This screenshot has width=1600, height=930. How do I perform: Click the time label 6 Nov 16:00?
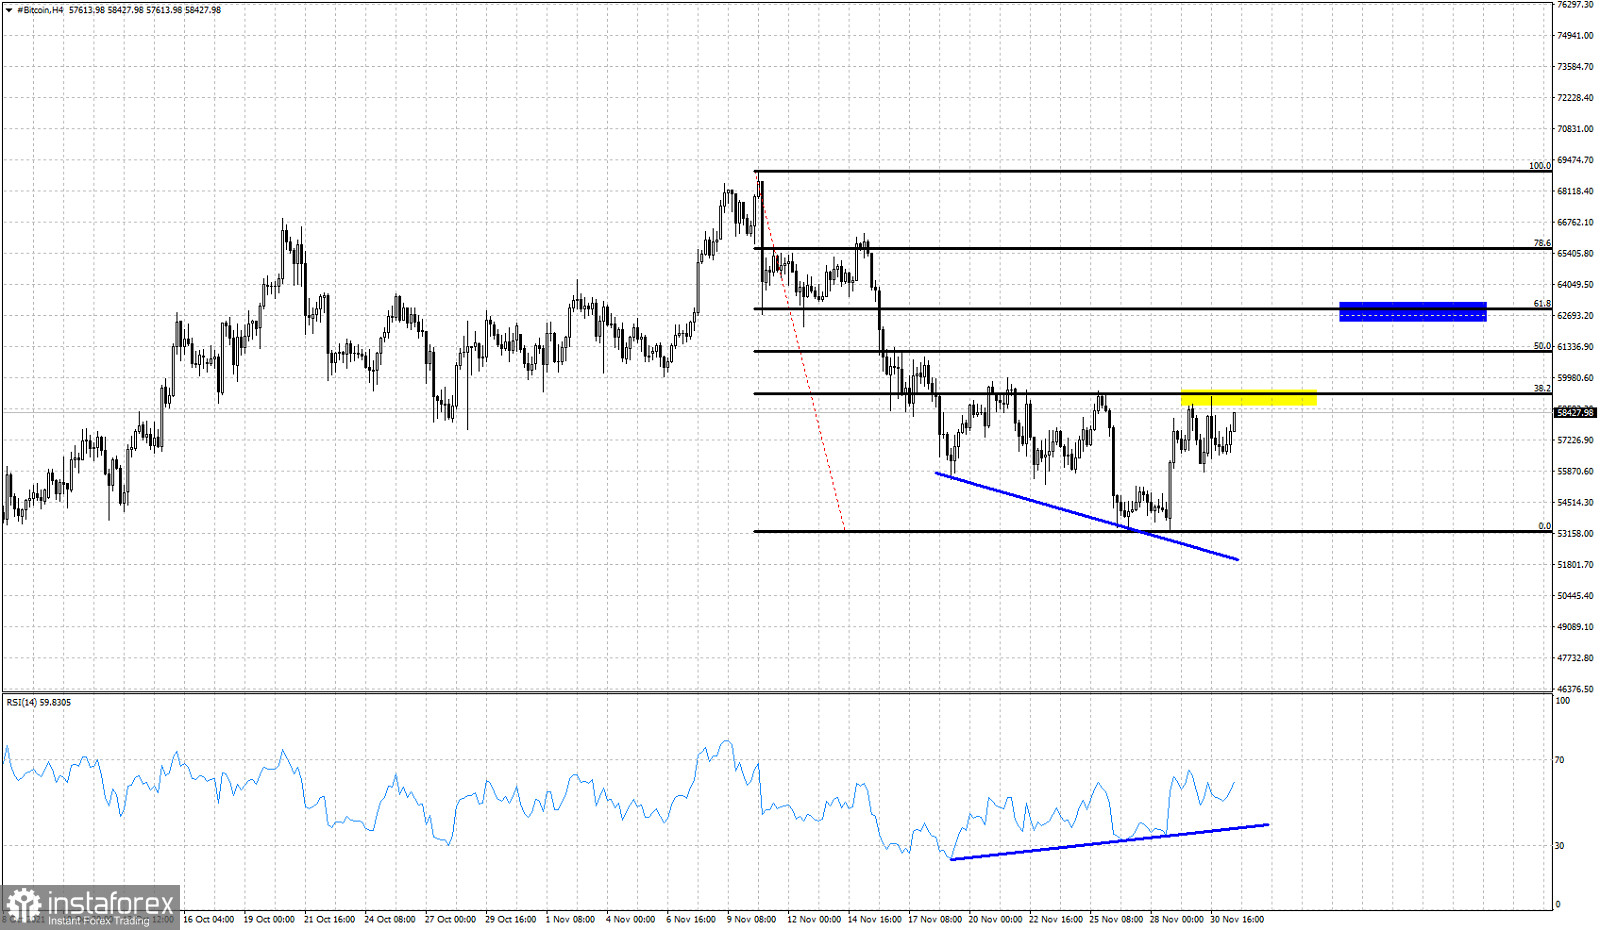[x=691, y=919]
